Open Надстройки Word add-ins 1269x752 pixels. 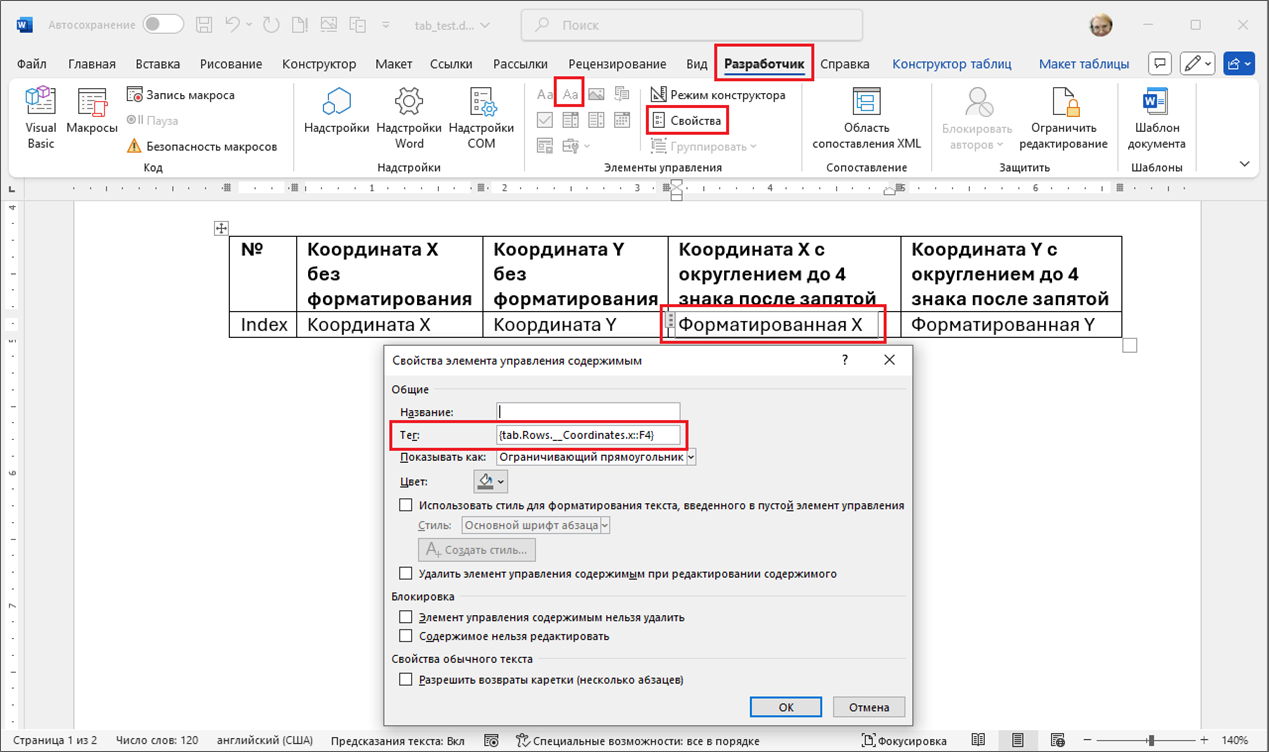point(409,105)
